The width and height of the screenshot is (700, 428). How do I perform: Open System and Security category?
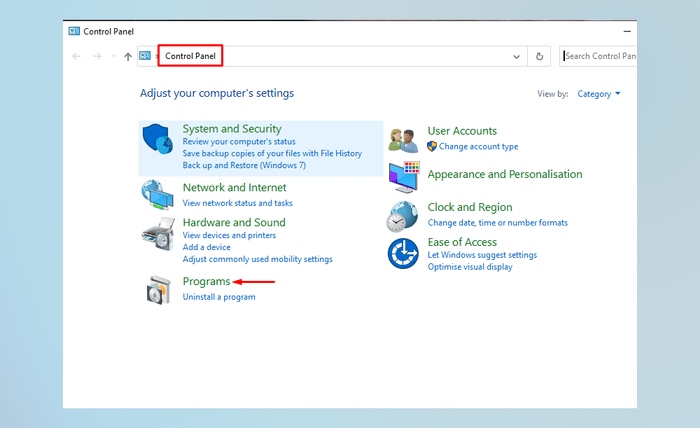(x=232, y=129)
